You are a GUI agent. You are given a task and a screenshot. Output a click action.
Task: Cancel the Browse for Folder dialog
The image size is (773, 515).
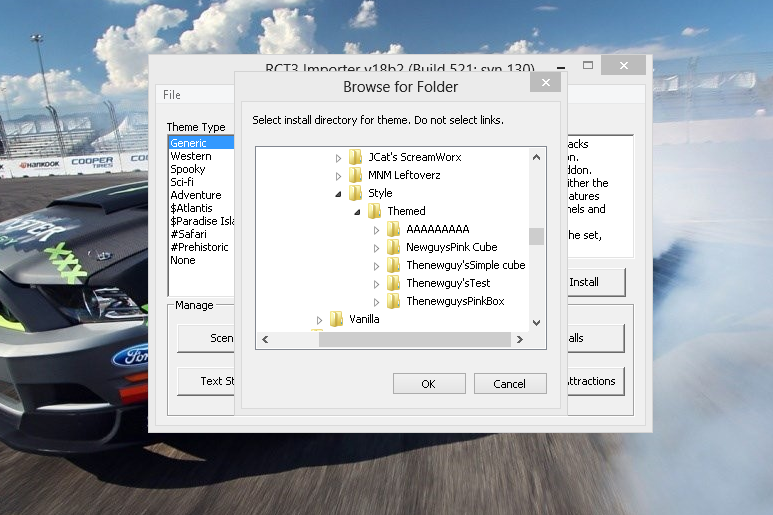coord(509,384)
